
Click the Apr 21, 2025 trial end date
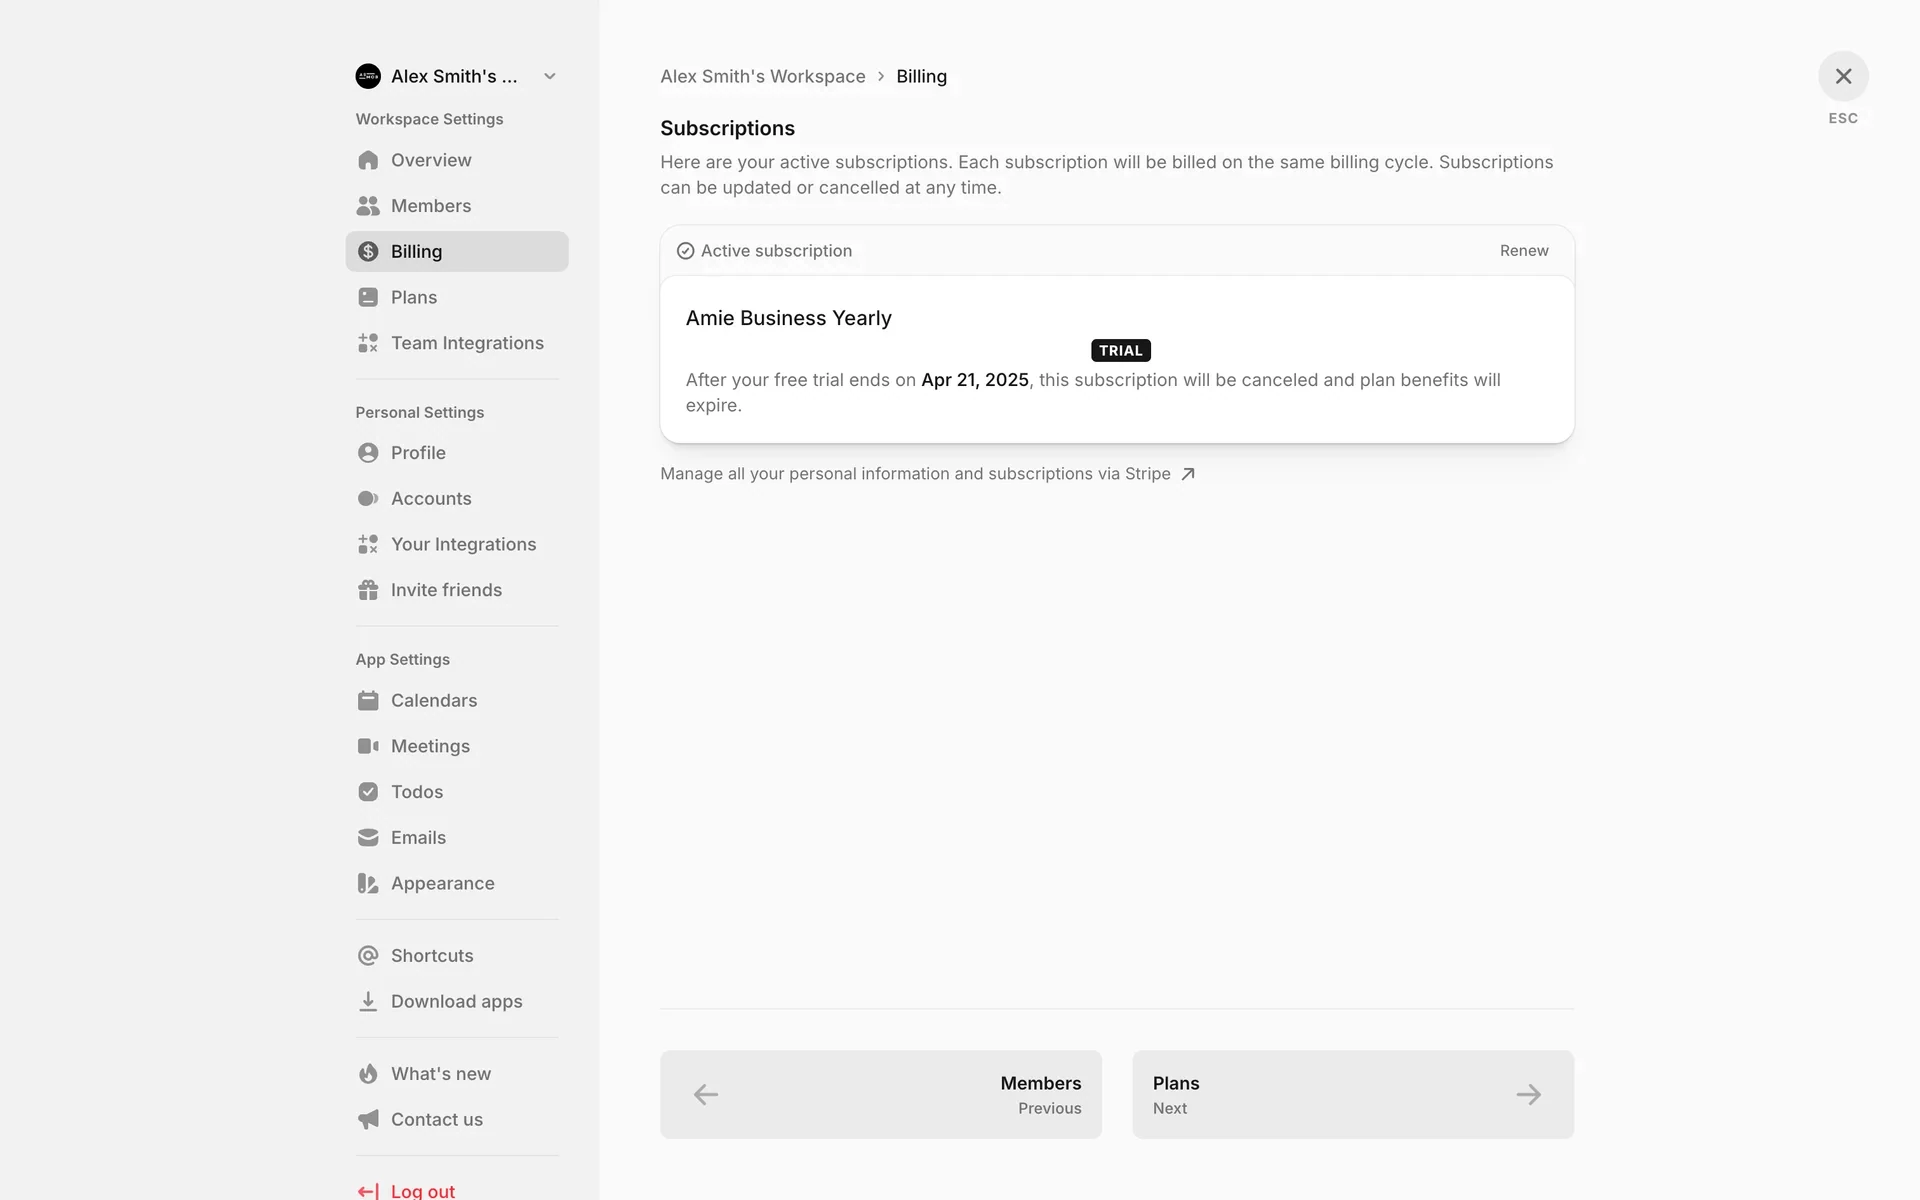coord(975,380)
